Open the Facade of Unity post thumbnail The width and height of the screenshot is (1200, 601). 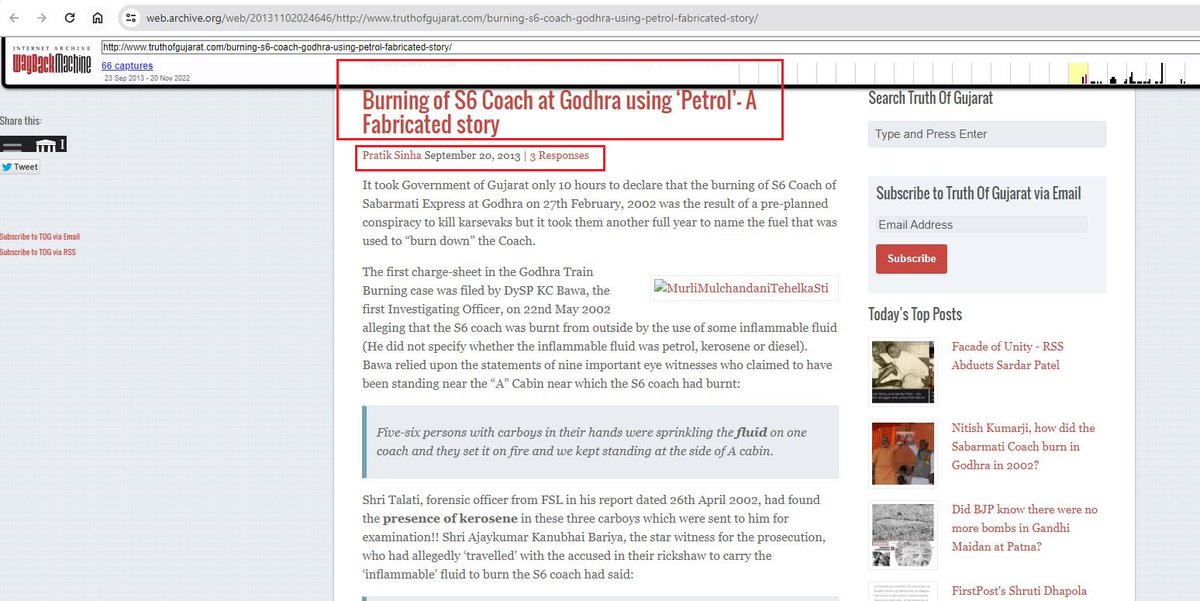pos(902,372)
